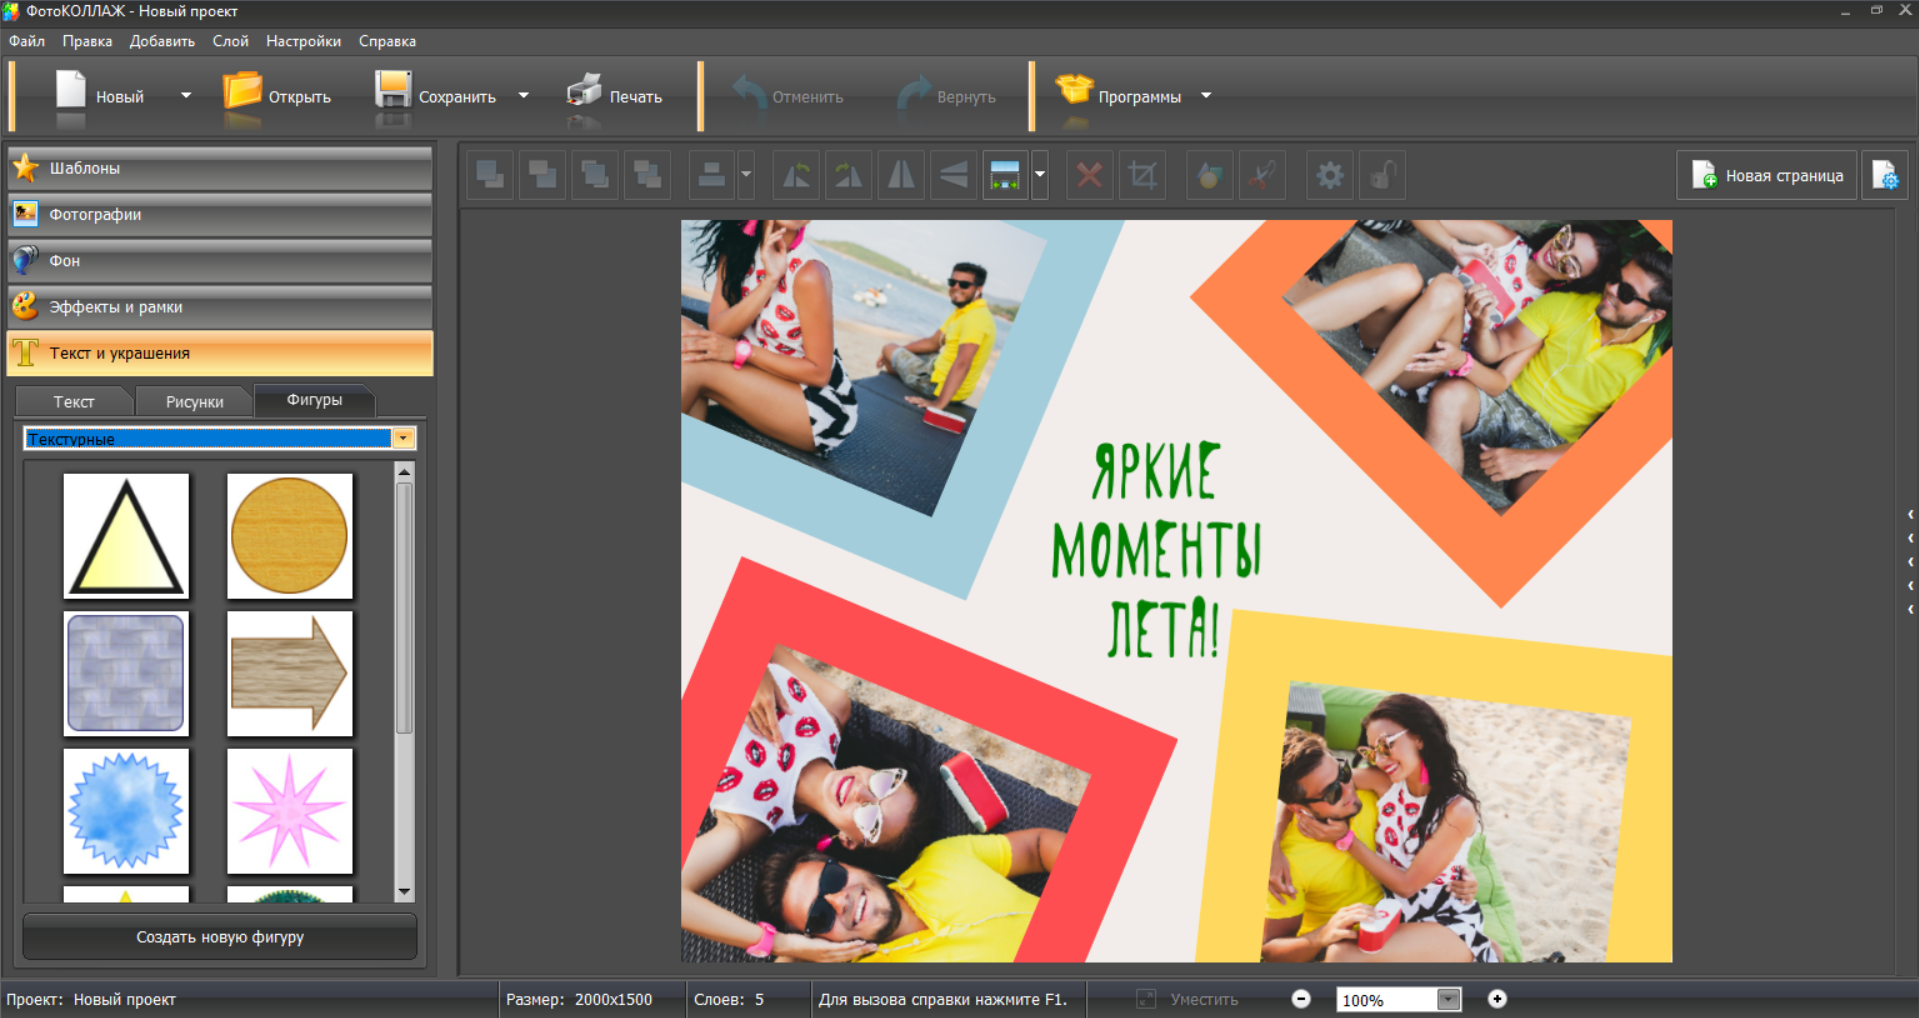Viewport: 1919px width, 1018px height.
Task: Click the red X delete icon
Action: coord(1089,176)
